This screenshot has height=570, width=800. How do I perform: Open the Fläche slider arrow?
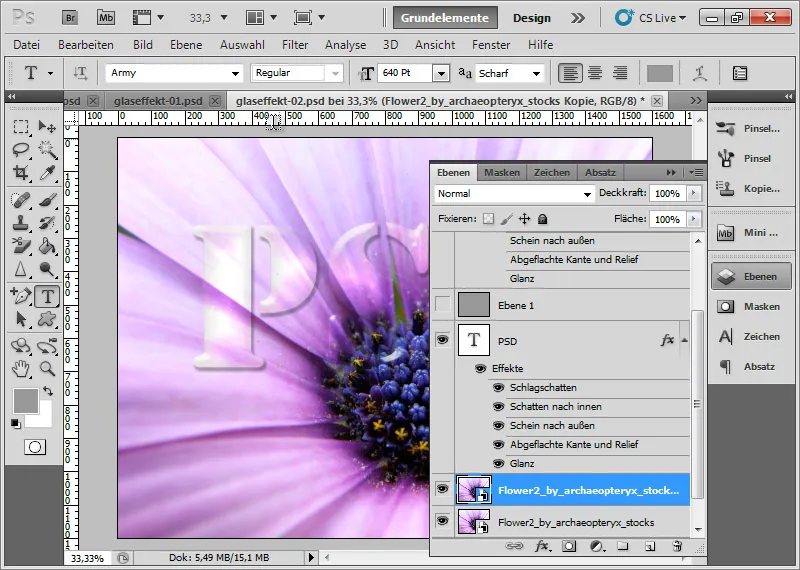click(x=693, y=219)
